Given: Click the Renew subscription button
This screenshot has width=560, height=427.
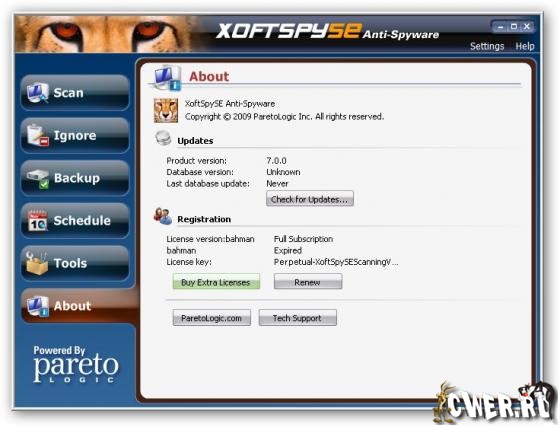Looking at the screenshot, I should click(x=308, y=282).
